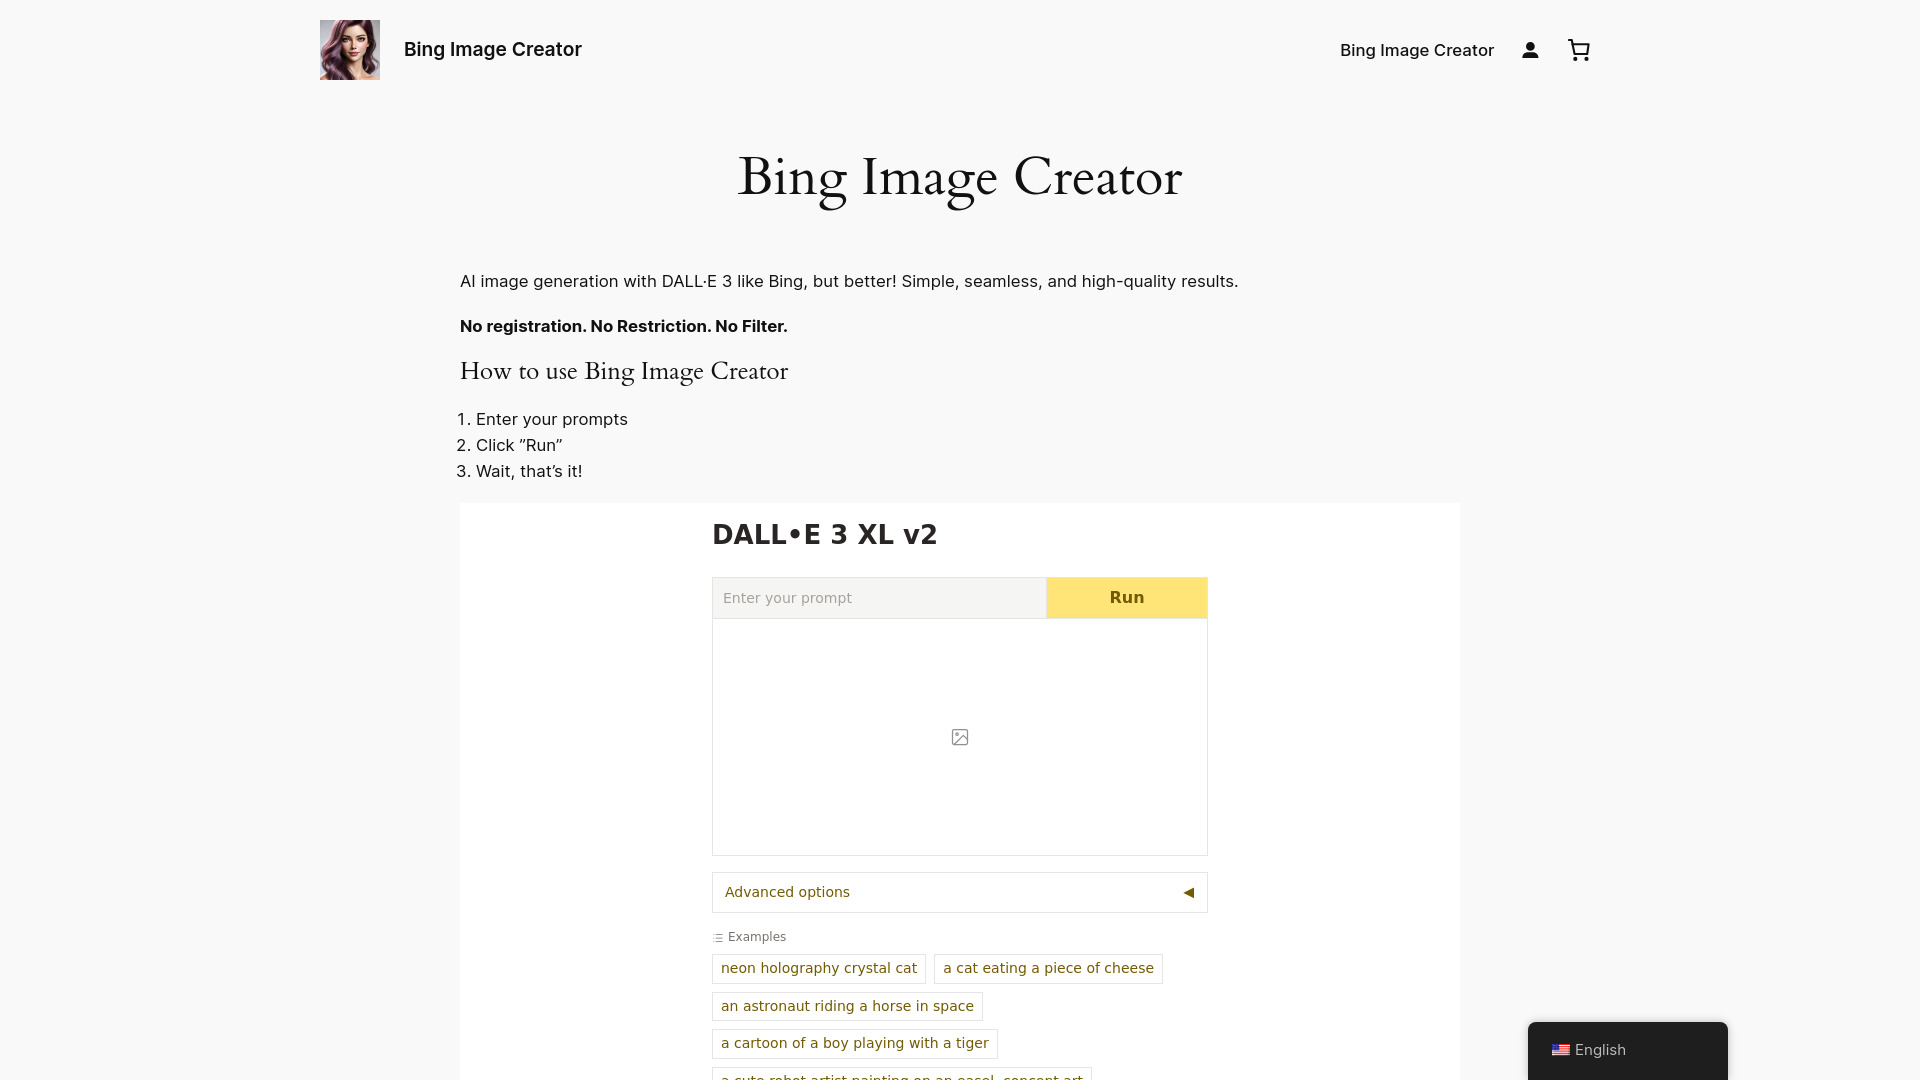The width and height of the screenshot is (1920, 1080).
Task: Click the Bing Image Creator logo icon
Action: click(x=349, y=50)
